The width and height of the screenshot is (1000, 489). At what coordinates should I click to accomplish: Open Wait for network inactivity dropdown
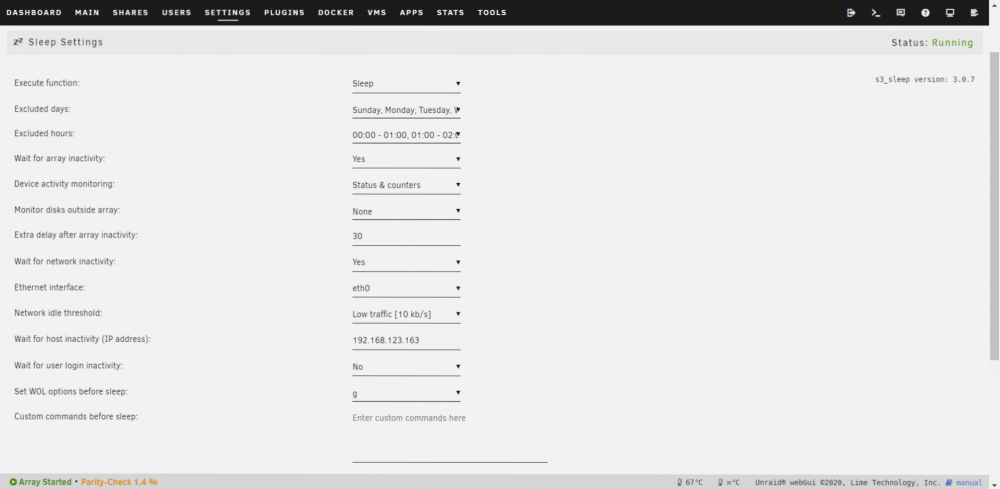click(x=406, y=262)
